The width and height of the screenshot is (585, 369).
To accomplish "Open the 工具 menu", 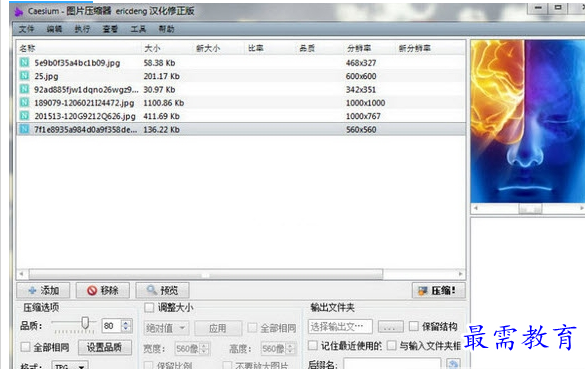I will tap(138, 29).
